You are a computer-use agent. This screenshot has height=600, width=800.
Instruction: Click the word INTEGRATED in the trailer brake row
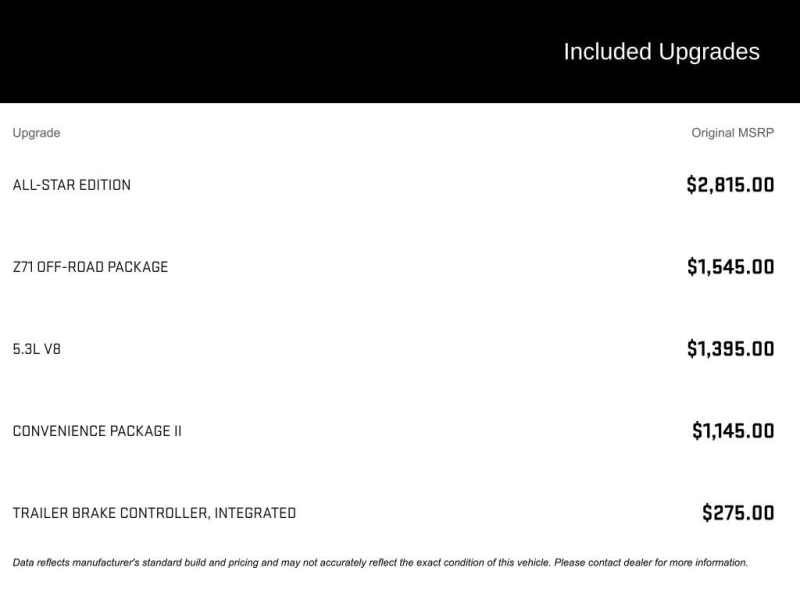[254, 513]
